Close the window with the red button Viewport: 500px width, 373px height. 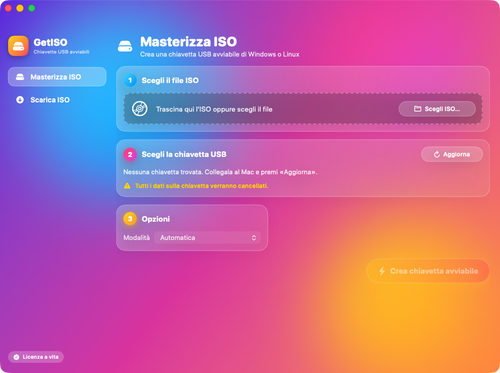pos(8,8)
